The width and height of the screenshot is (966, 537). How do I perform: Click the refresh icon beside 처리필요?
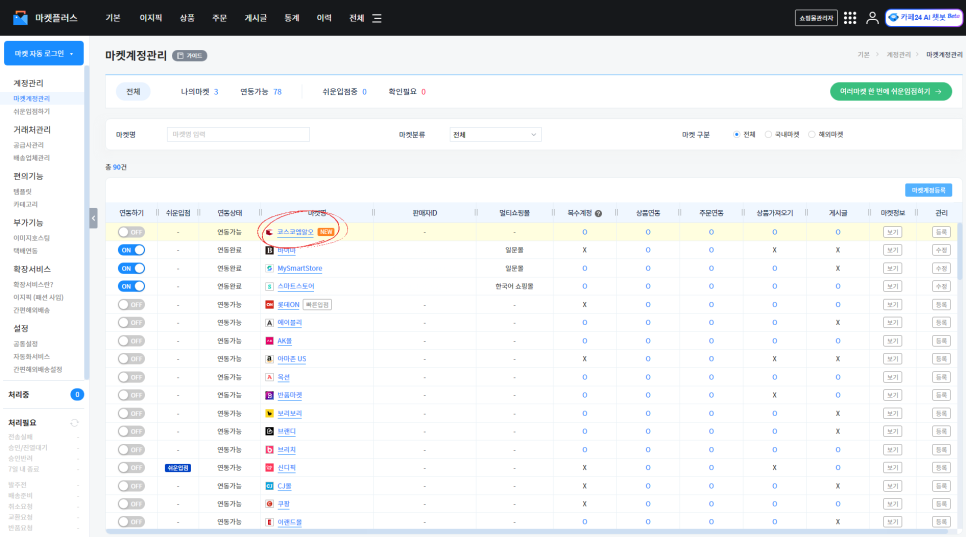(75, 423)
